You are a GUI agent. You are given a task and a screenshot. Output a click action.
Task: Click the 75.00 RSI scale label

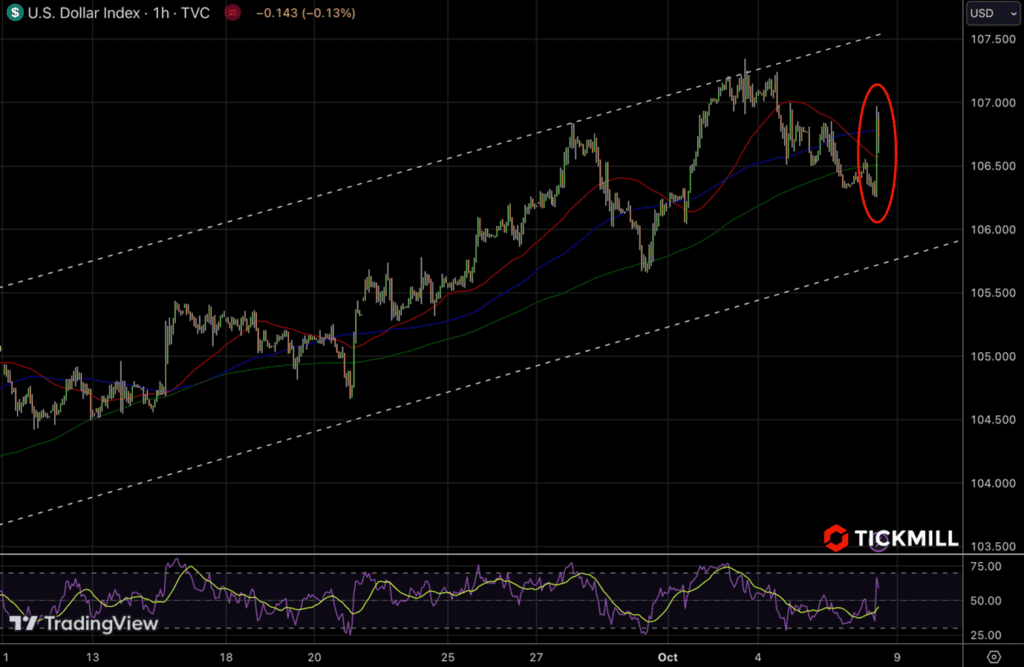tap(986, 566)
